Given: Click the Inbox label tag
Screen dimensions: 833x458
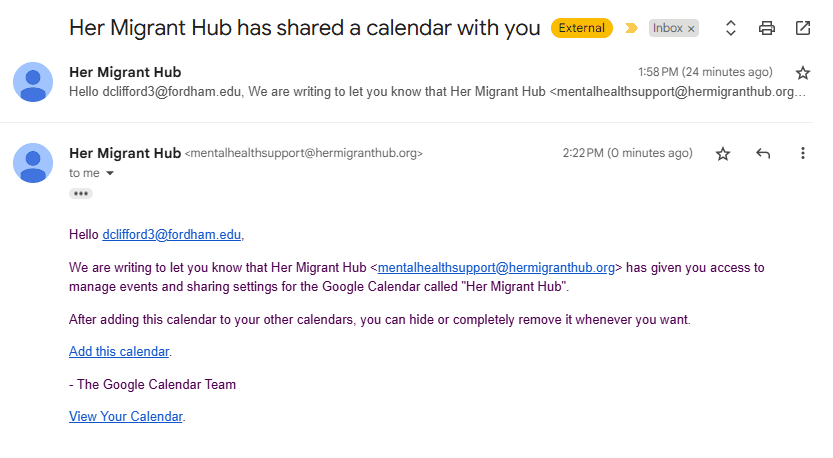Looking at the screenshot, I should [666, 29].
